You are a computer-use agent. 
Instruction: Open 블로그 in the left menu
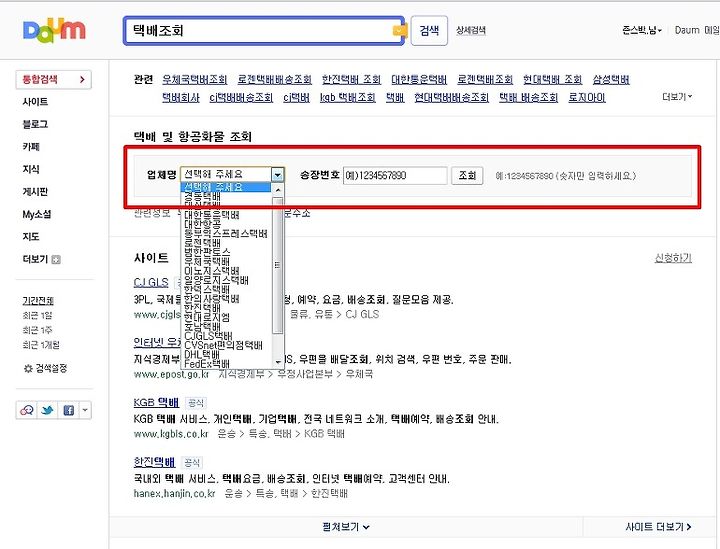tap(35, 124)
